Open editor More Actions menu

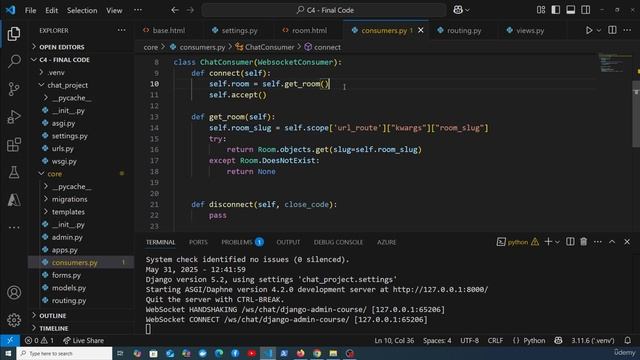tap(627, 30)
